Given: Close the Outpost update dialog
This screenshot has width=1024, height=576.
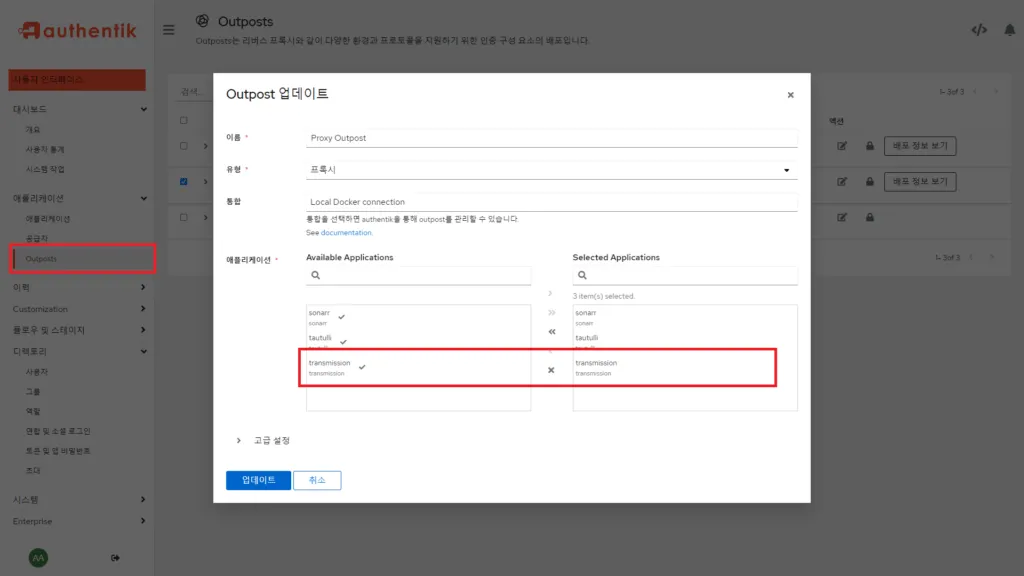Looking at the screenshot, I should click(x=790, y=95).
